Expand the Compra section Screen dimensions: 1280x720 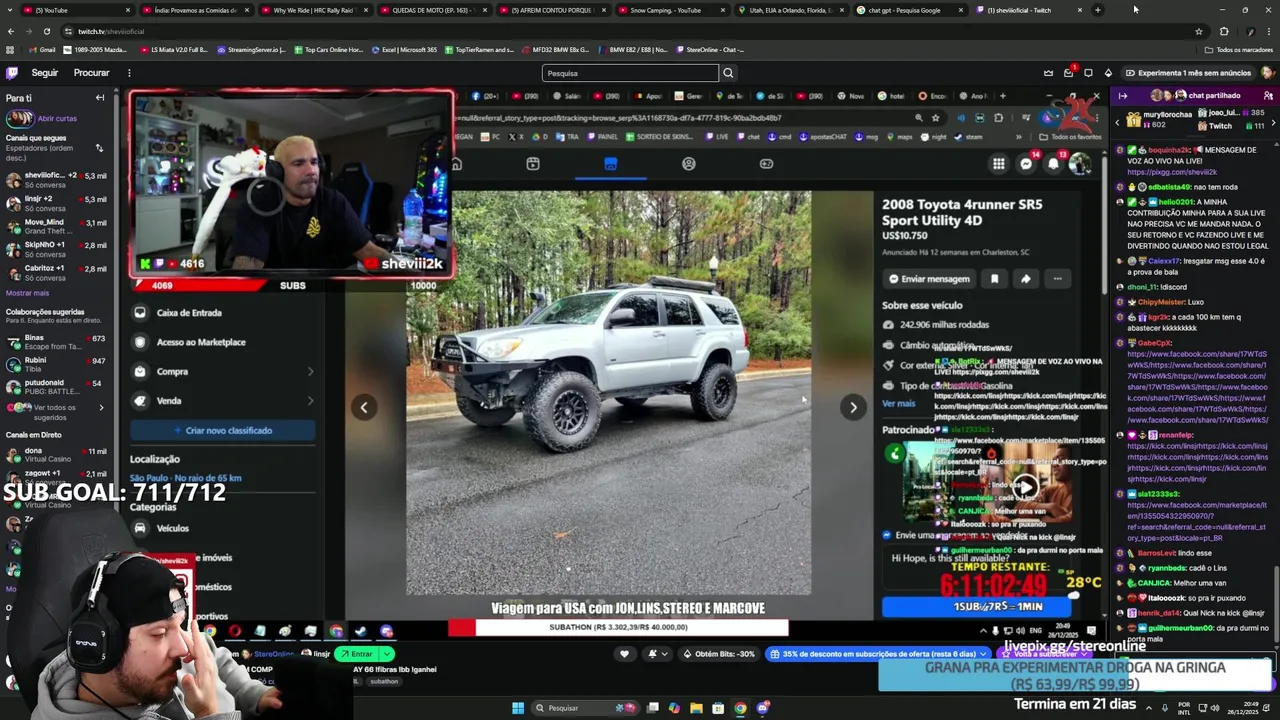coord(222,371)
